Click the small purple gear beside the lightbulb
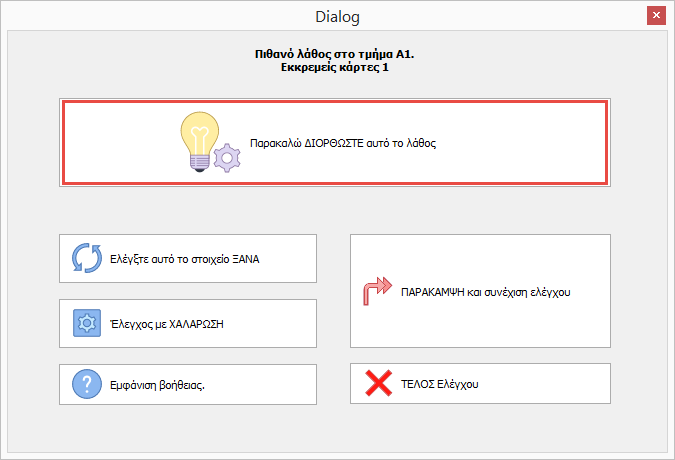The width and height of the screenshot is (675, 460). coord(228,157)
